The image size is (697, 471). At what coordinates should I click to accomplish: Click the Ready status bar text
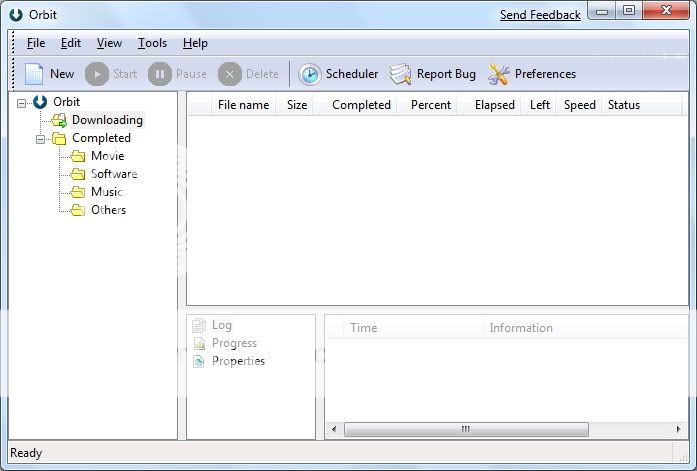point(26,453)
